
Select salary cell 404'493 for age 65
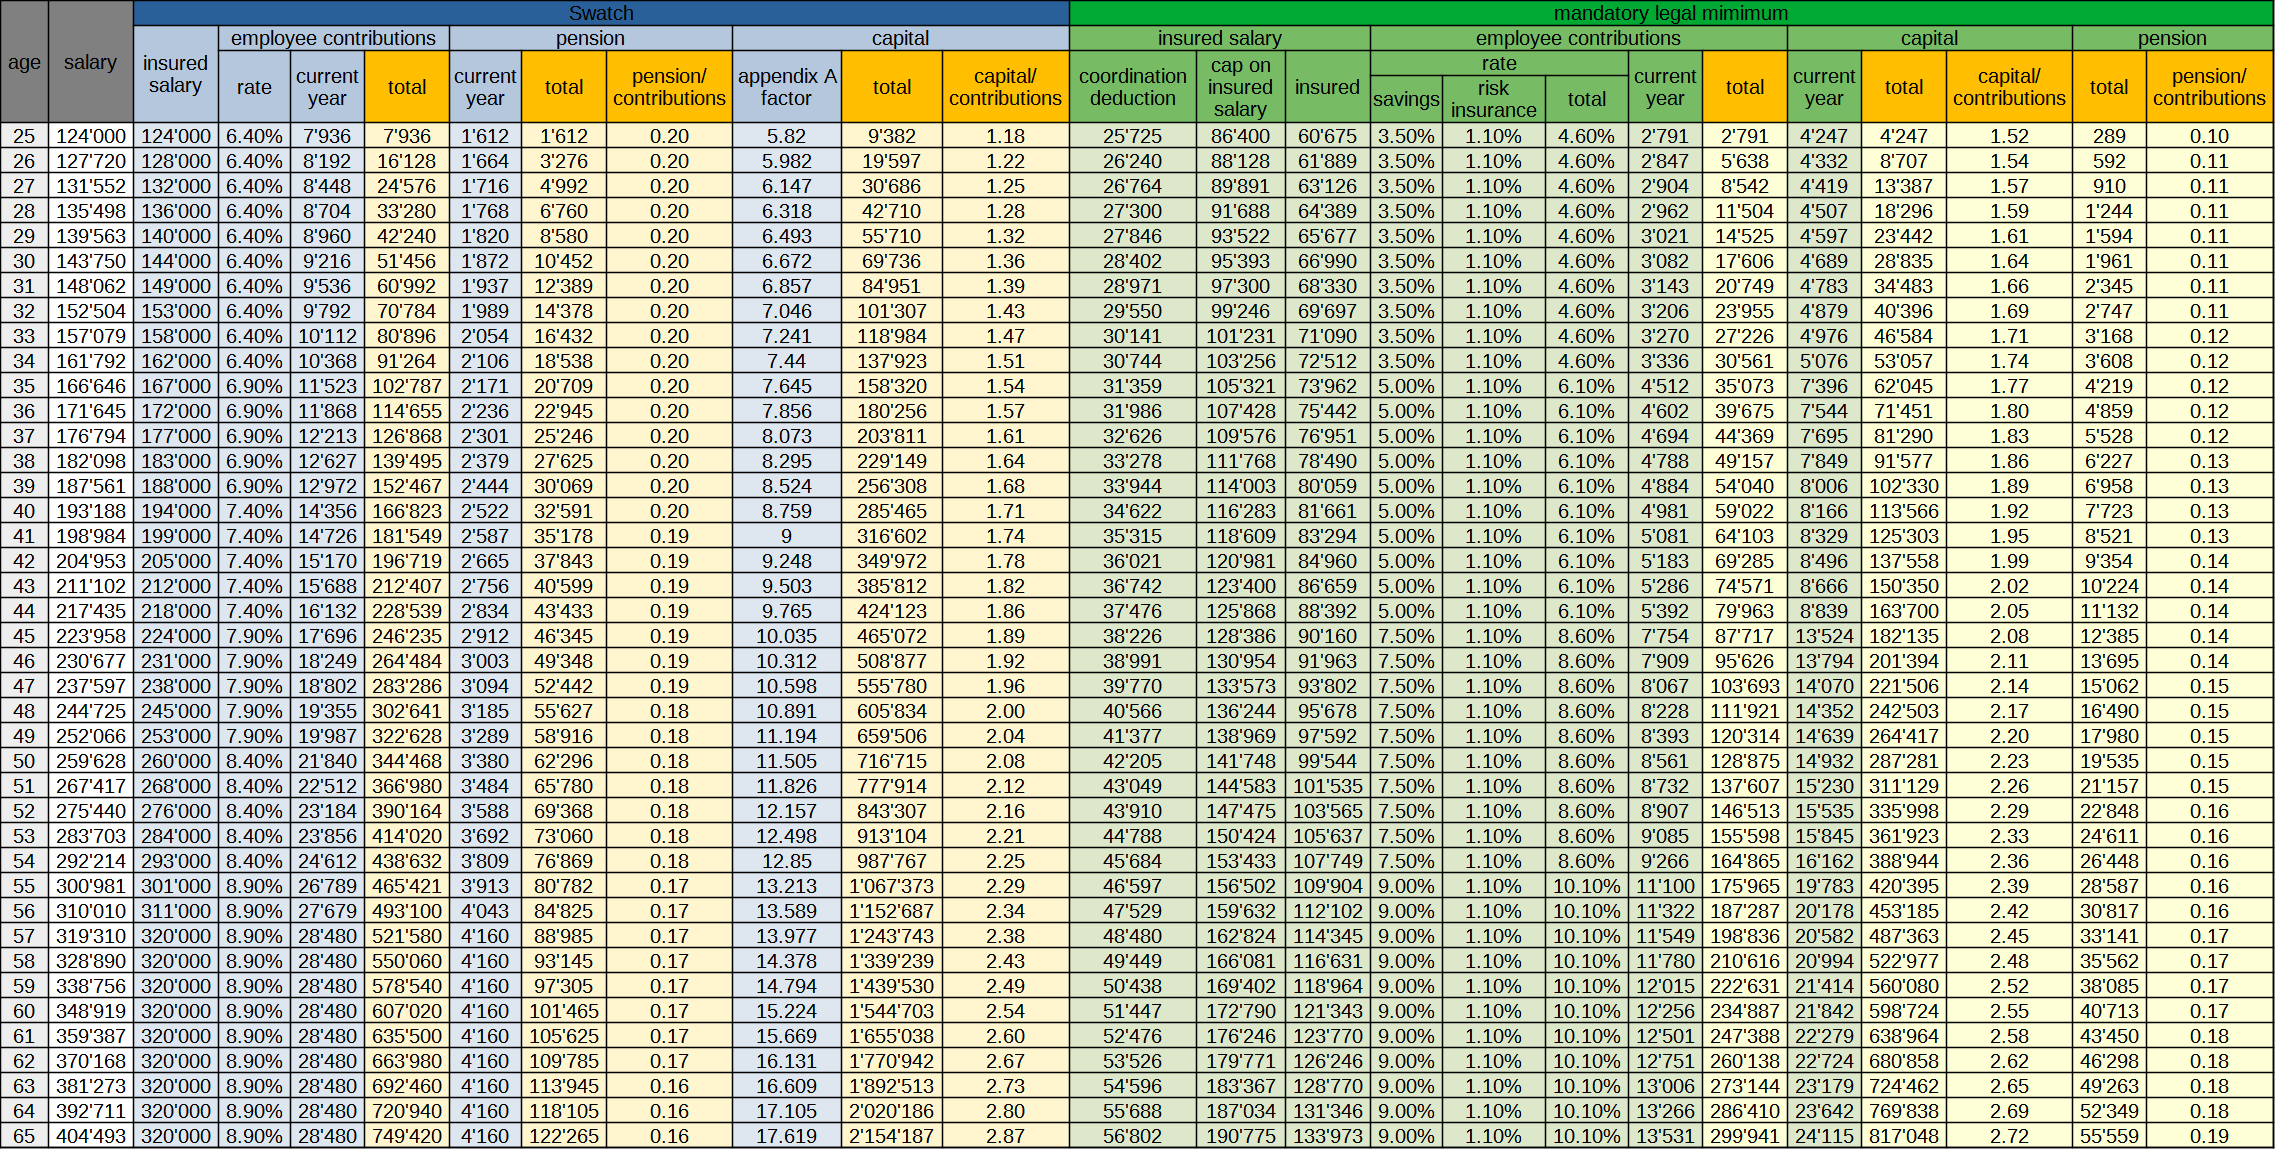tap(91, 1136)
